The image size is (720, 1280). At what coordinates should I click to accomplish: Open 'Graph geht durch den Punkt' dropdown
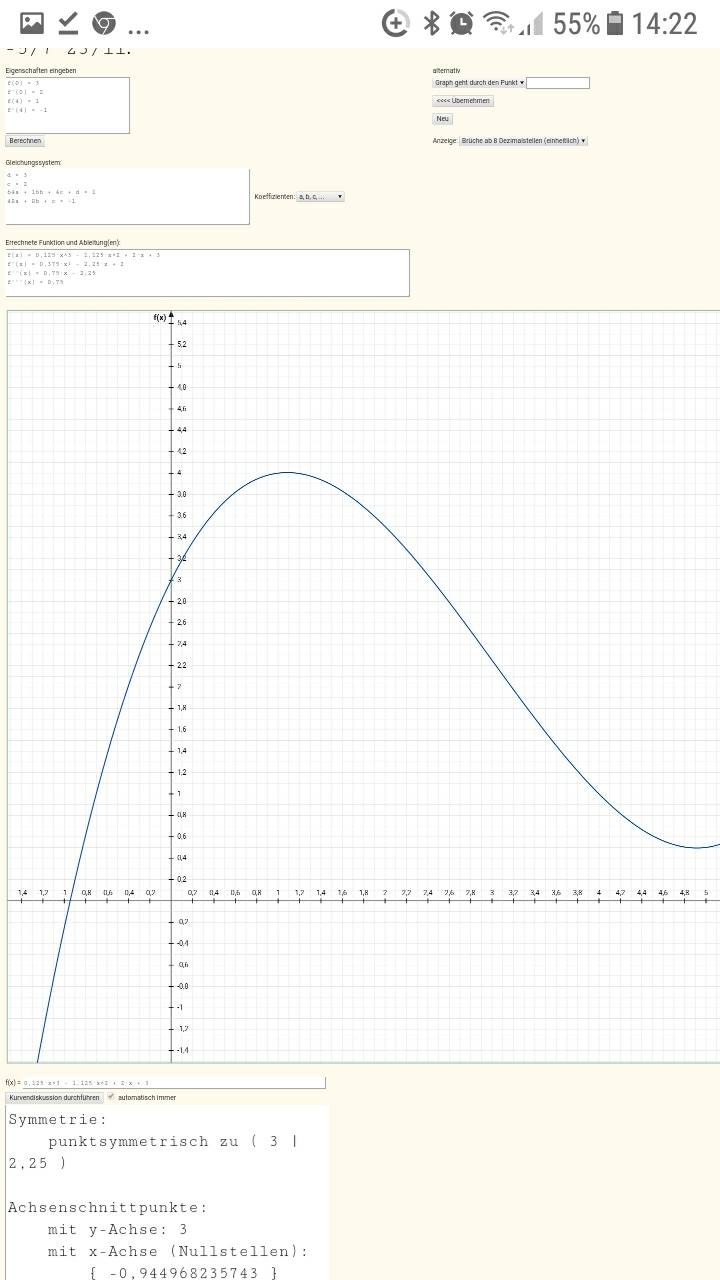pos(479,83)
